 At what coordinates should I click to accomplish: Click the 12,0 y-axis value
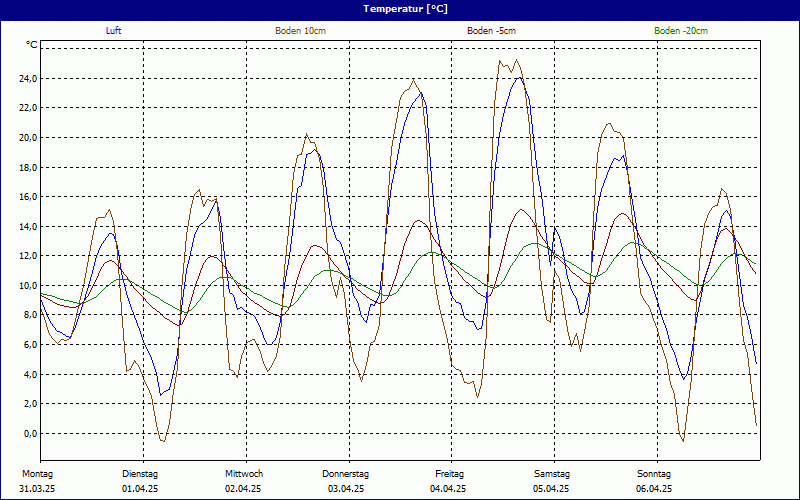(29, 256)
